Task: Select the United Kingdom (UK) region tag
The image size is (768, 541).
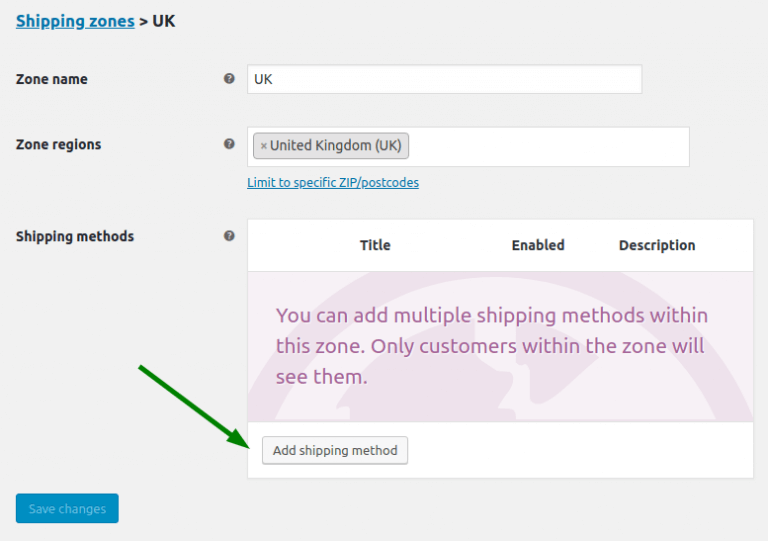Action: click(x=336, y=146)
